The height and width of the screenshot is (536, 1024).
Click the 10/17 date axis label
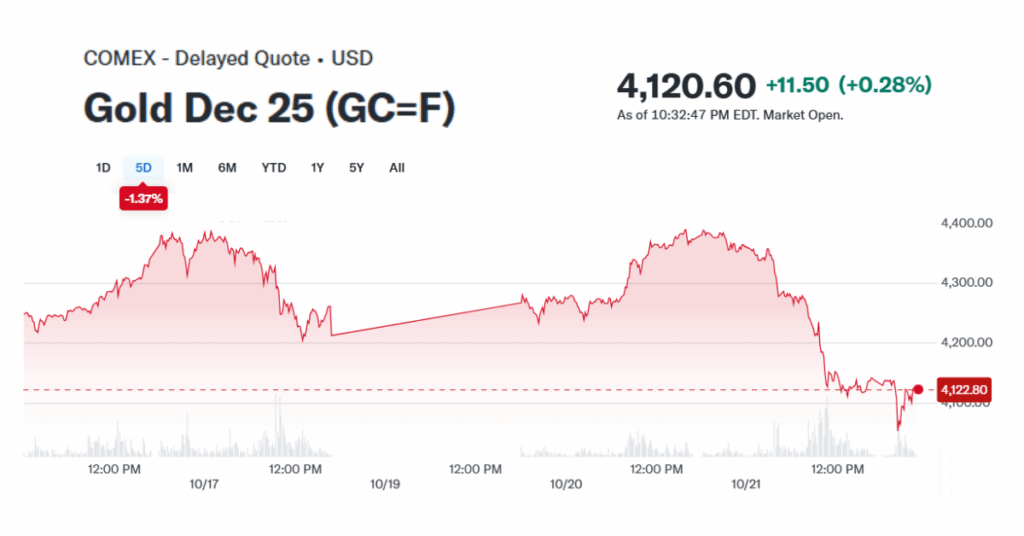tap(203, 484)
